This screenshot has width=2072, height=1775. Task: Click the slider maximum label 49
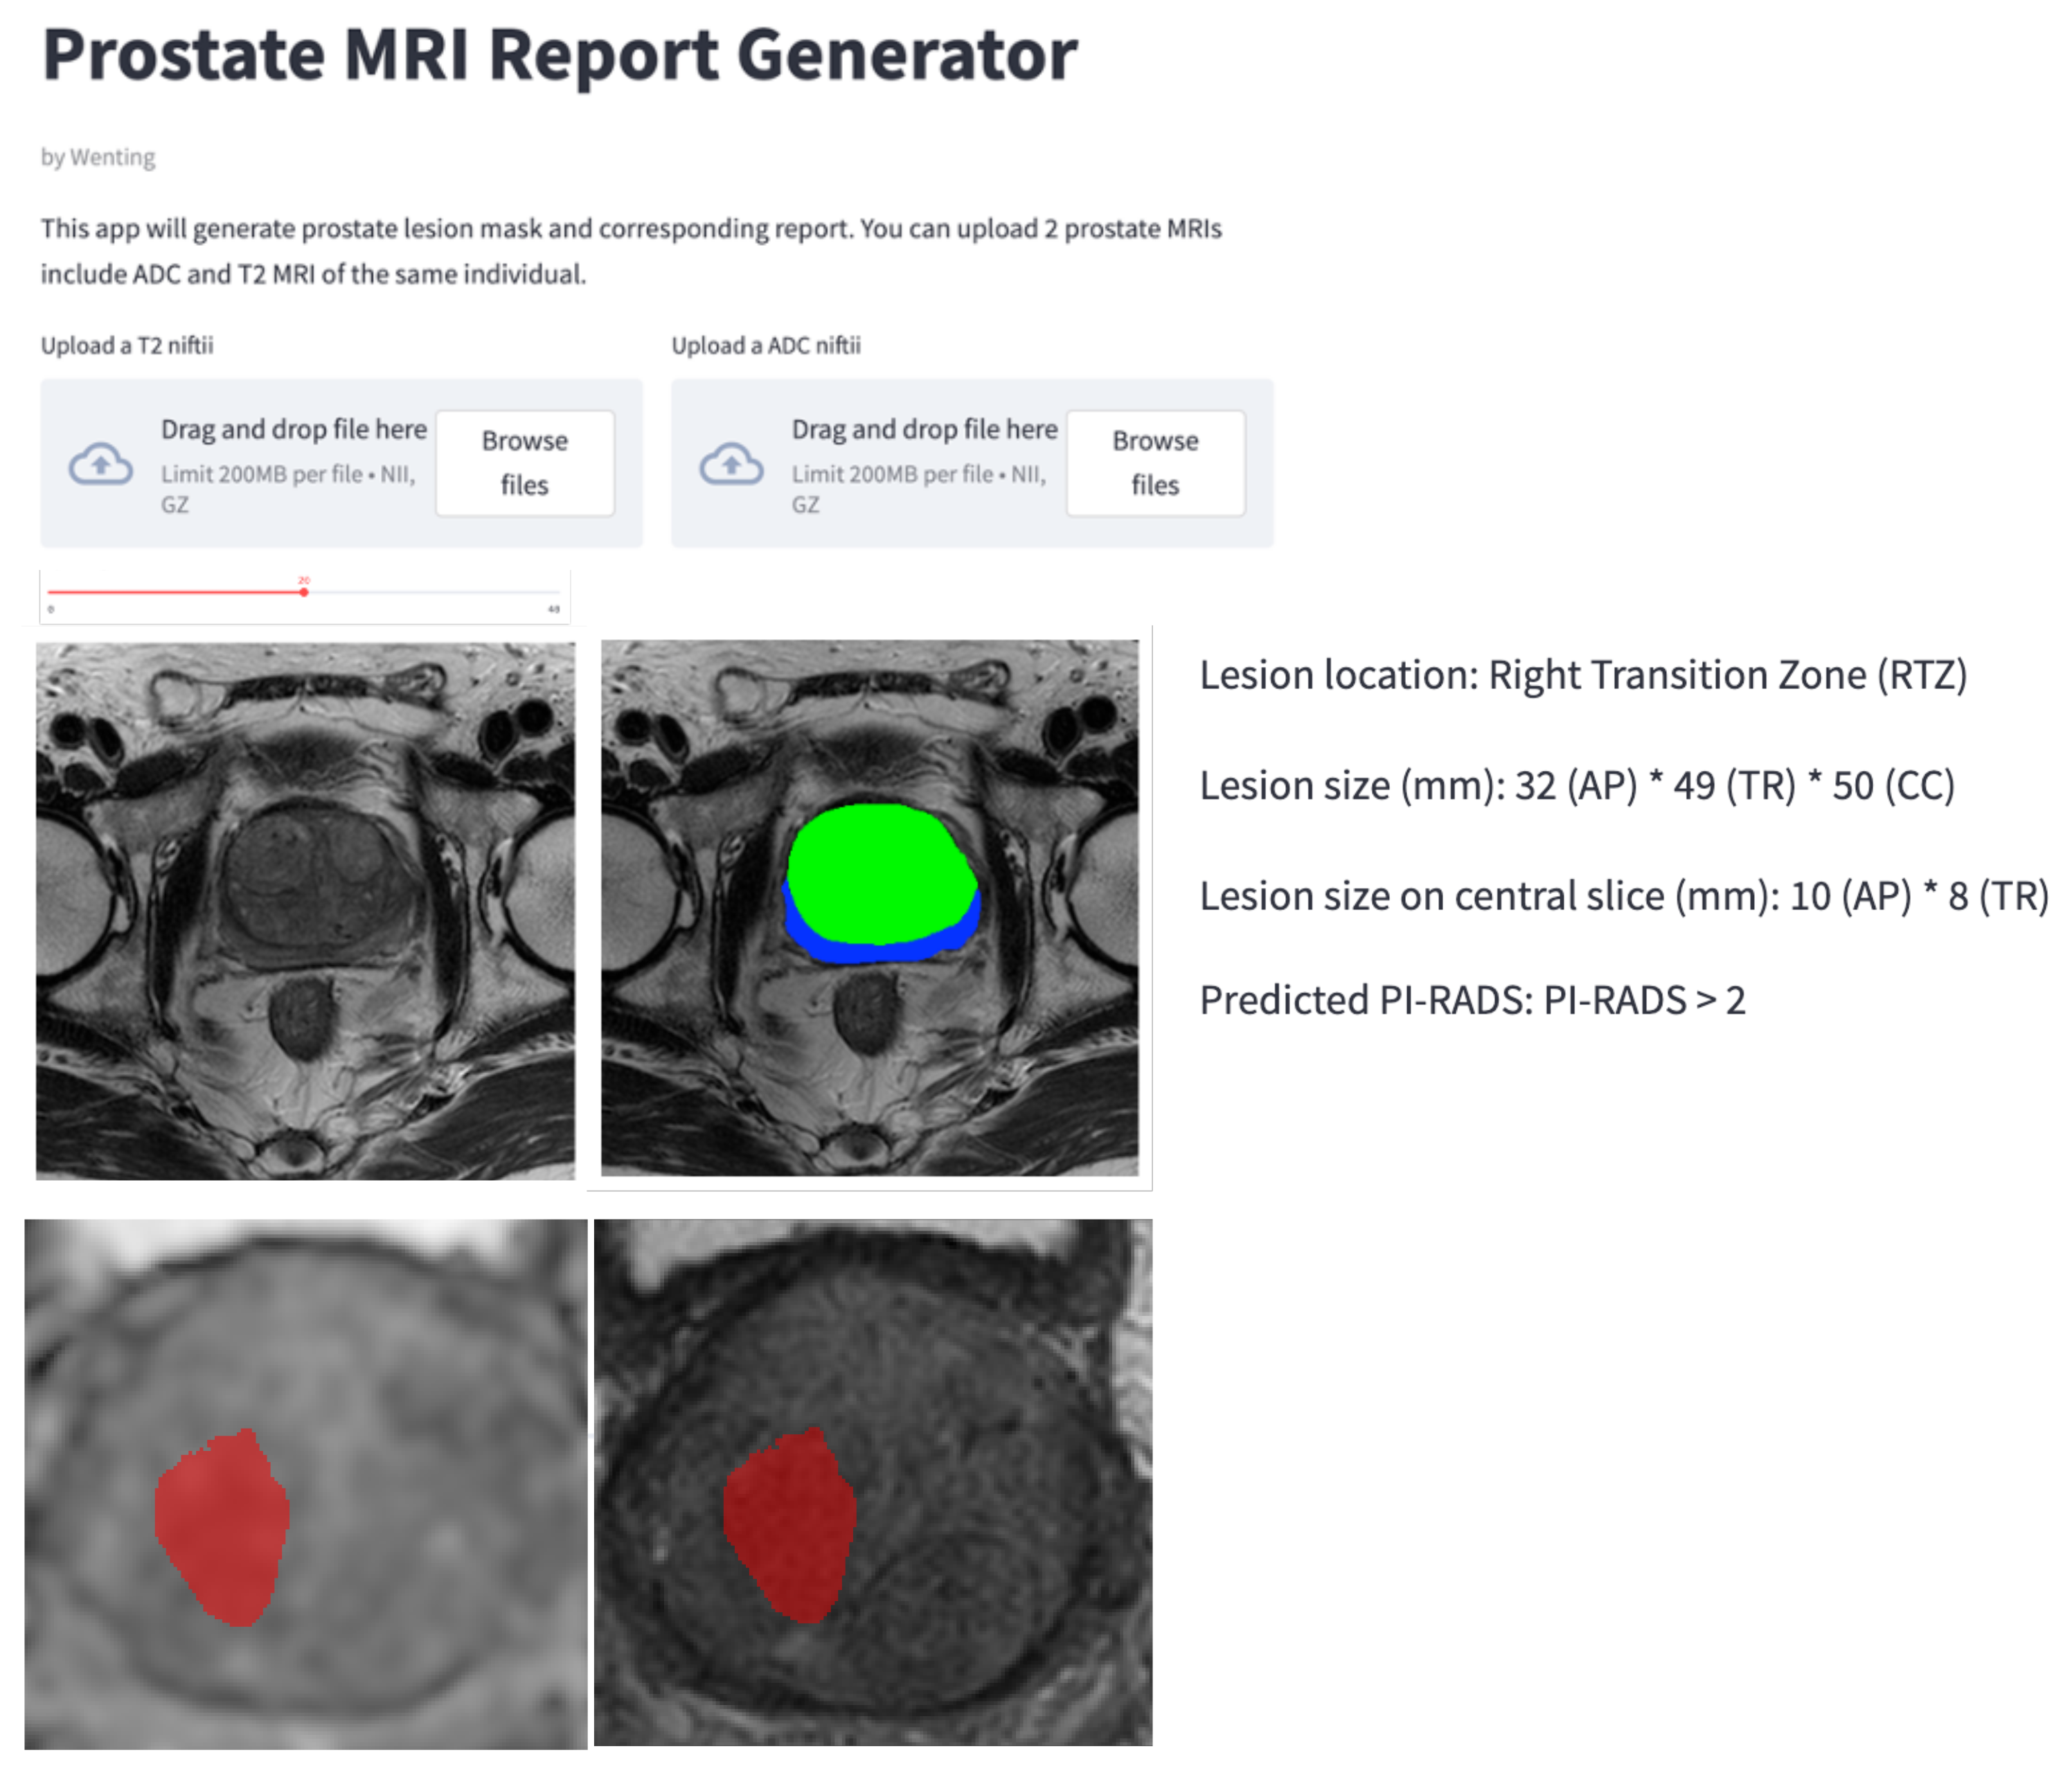(x=554, y=609)
